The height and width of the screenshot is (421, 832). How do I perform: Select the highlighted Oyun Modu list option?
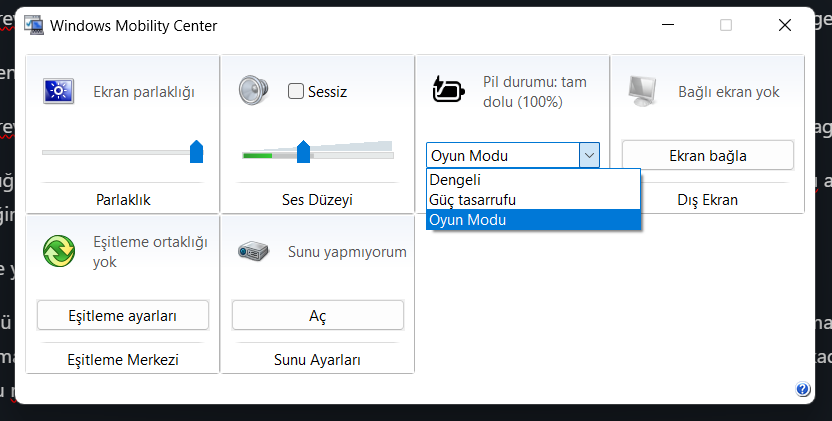click(x=533, y=220)
